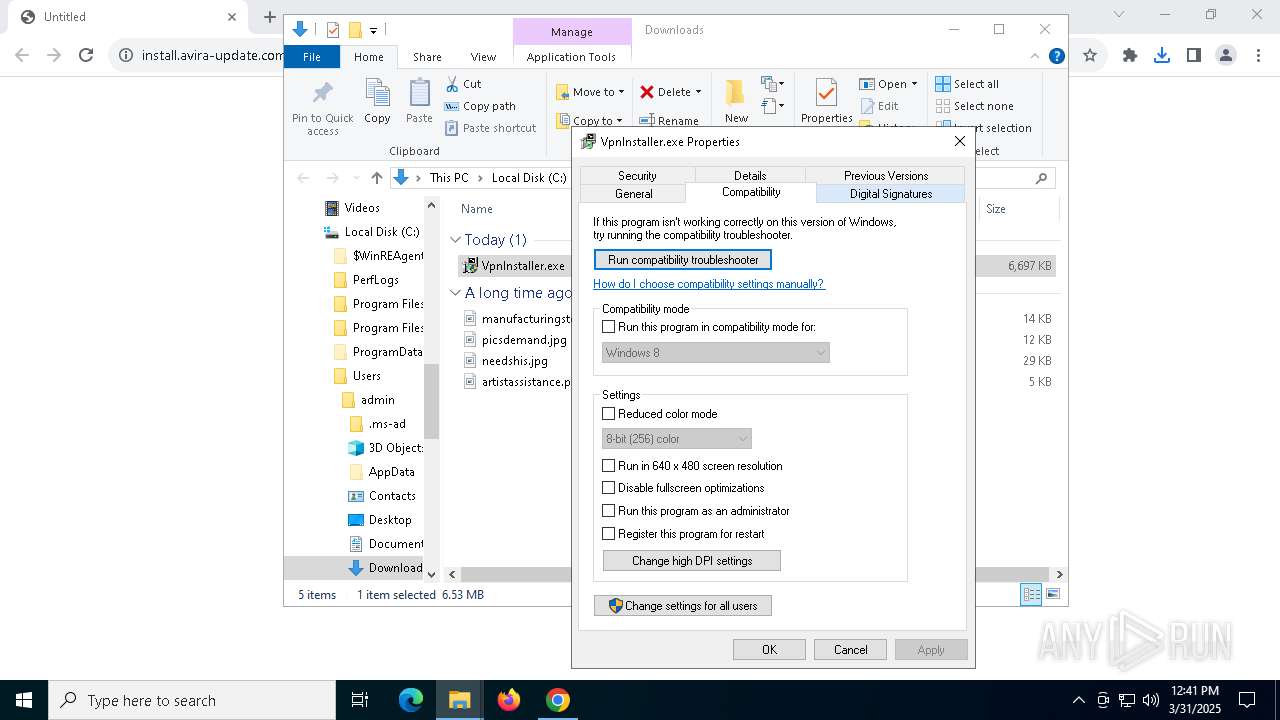1280x720 pixels.
Task: Open Quick Access Toolbar customize arrow
Action: pos(373,30)
